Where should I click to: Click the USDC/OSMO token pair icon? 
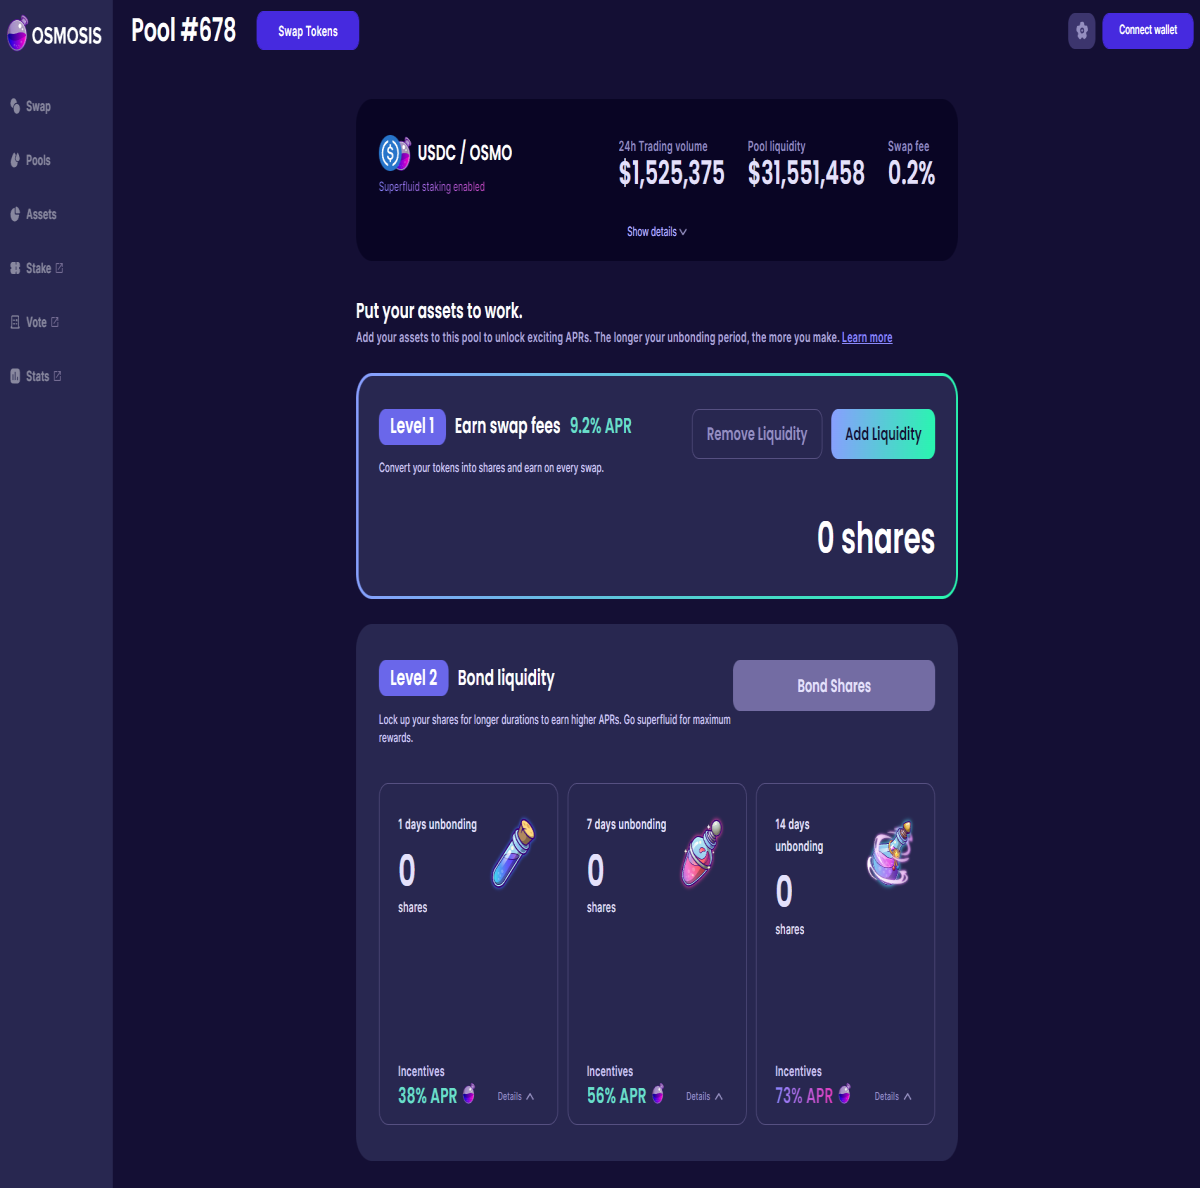[x=395, y=153]
